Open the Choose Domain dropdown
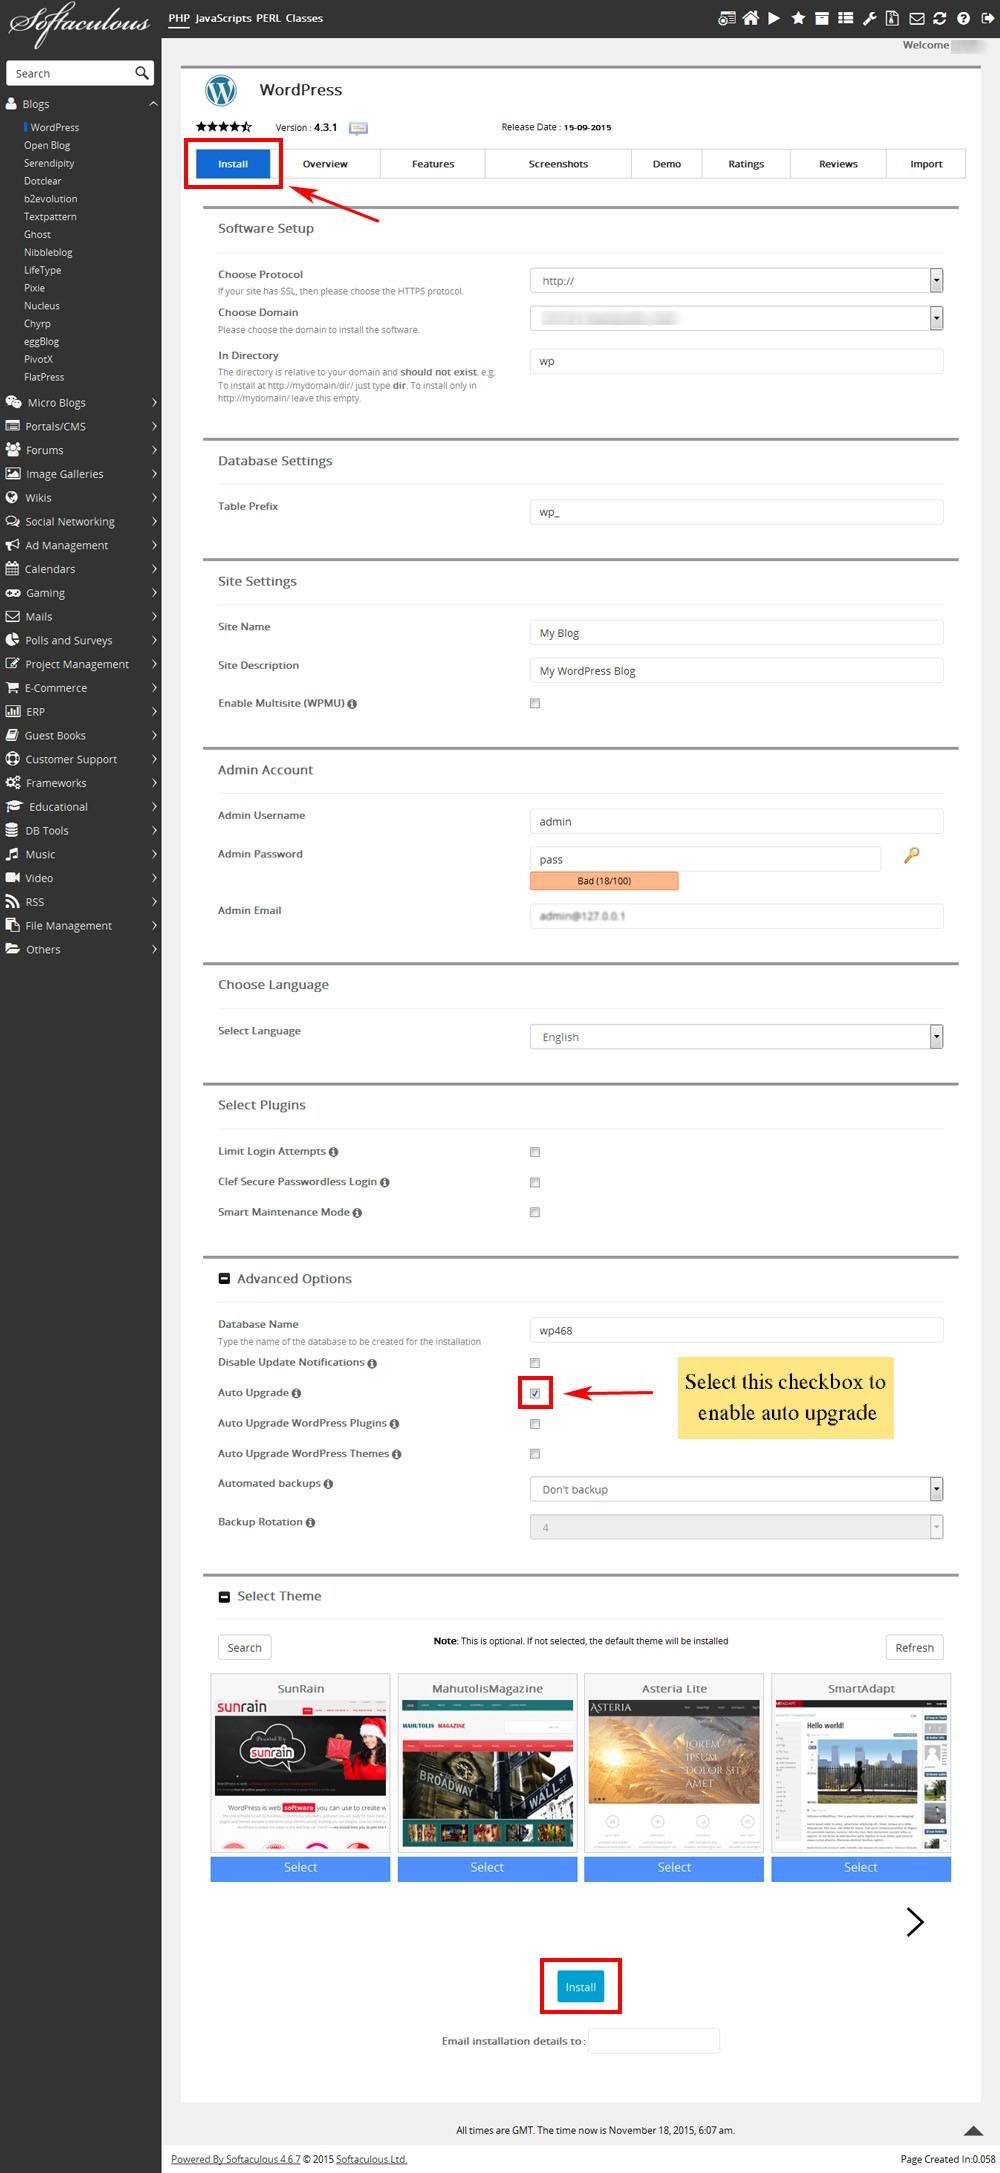The height and width of the screenshot is (2173, 1000). 736,318
